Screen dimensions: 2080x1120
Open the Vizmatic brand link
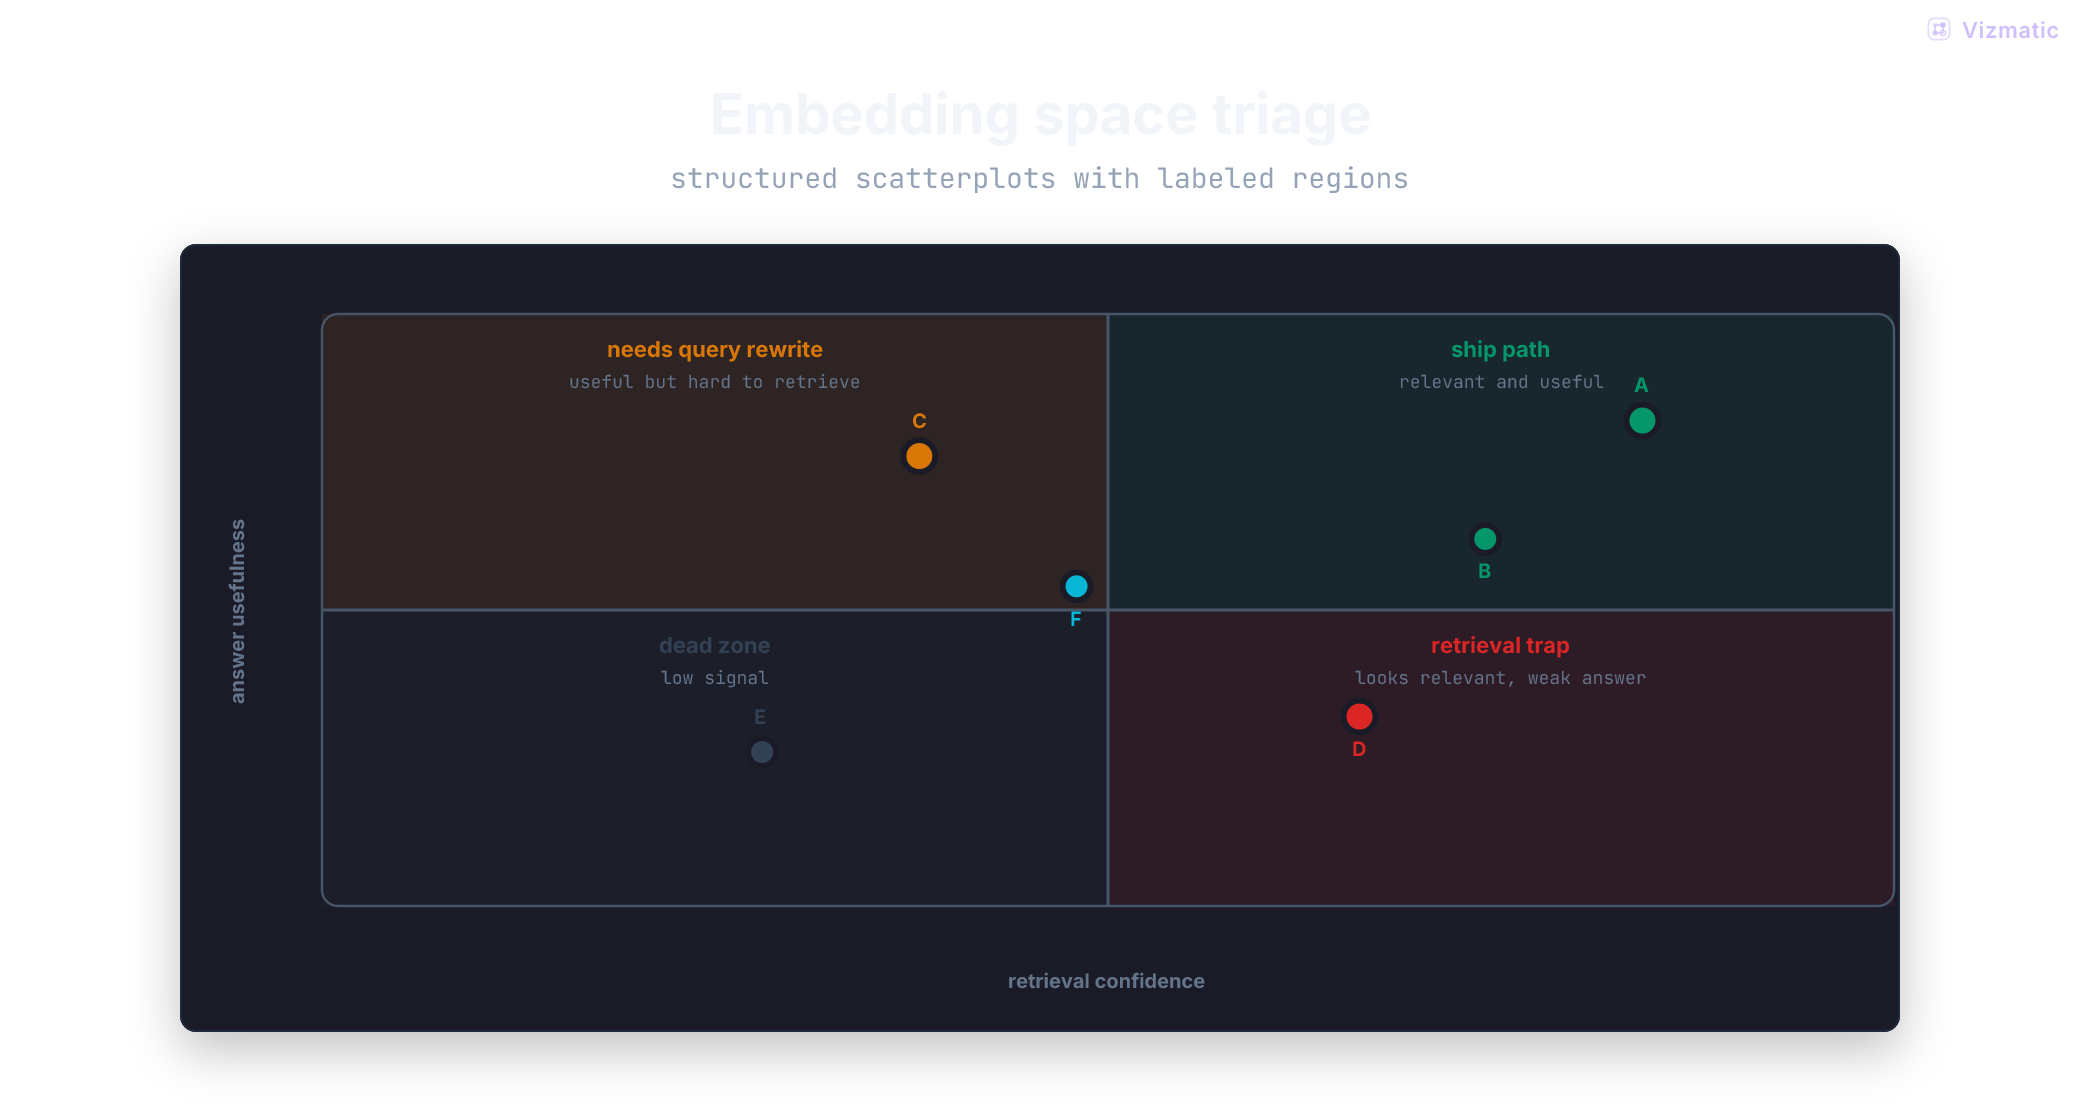click(x=1993, y=30)
